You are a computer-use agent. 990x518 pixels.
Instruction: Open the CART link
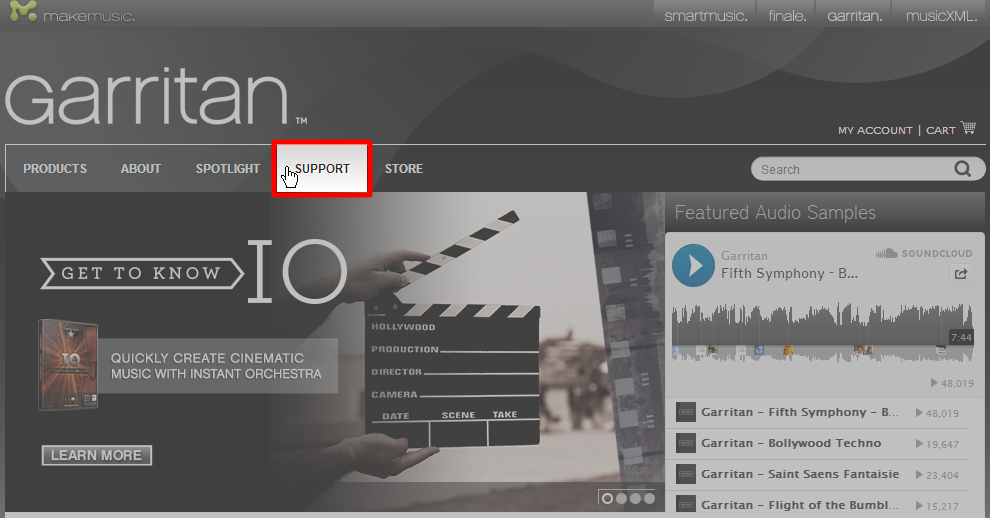click(940, 130)
